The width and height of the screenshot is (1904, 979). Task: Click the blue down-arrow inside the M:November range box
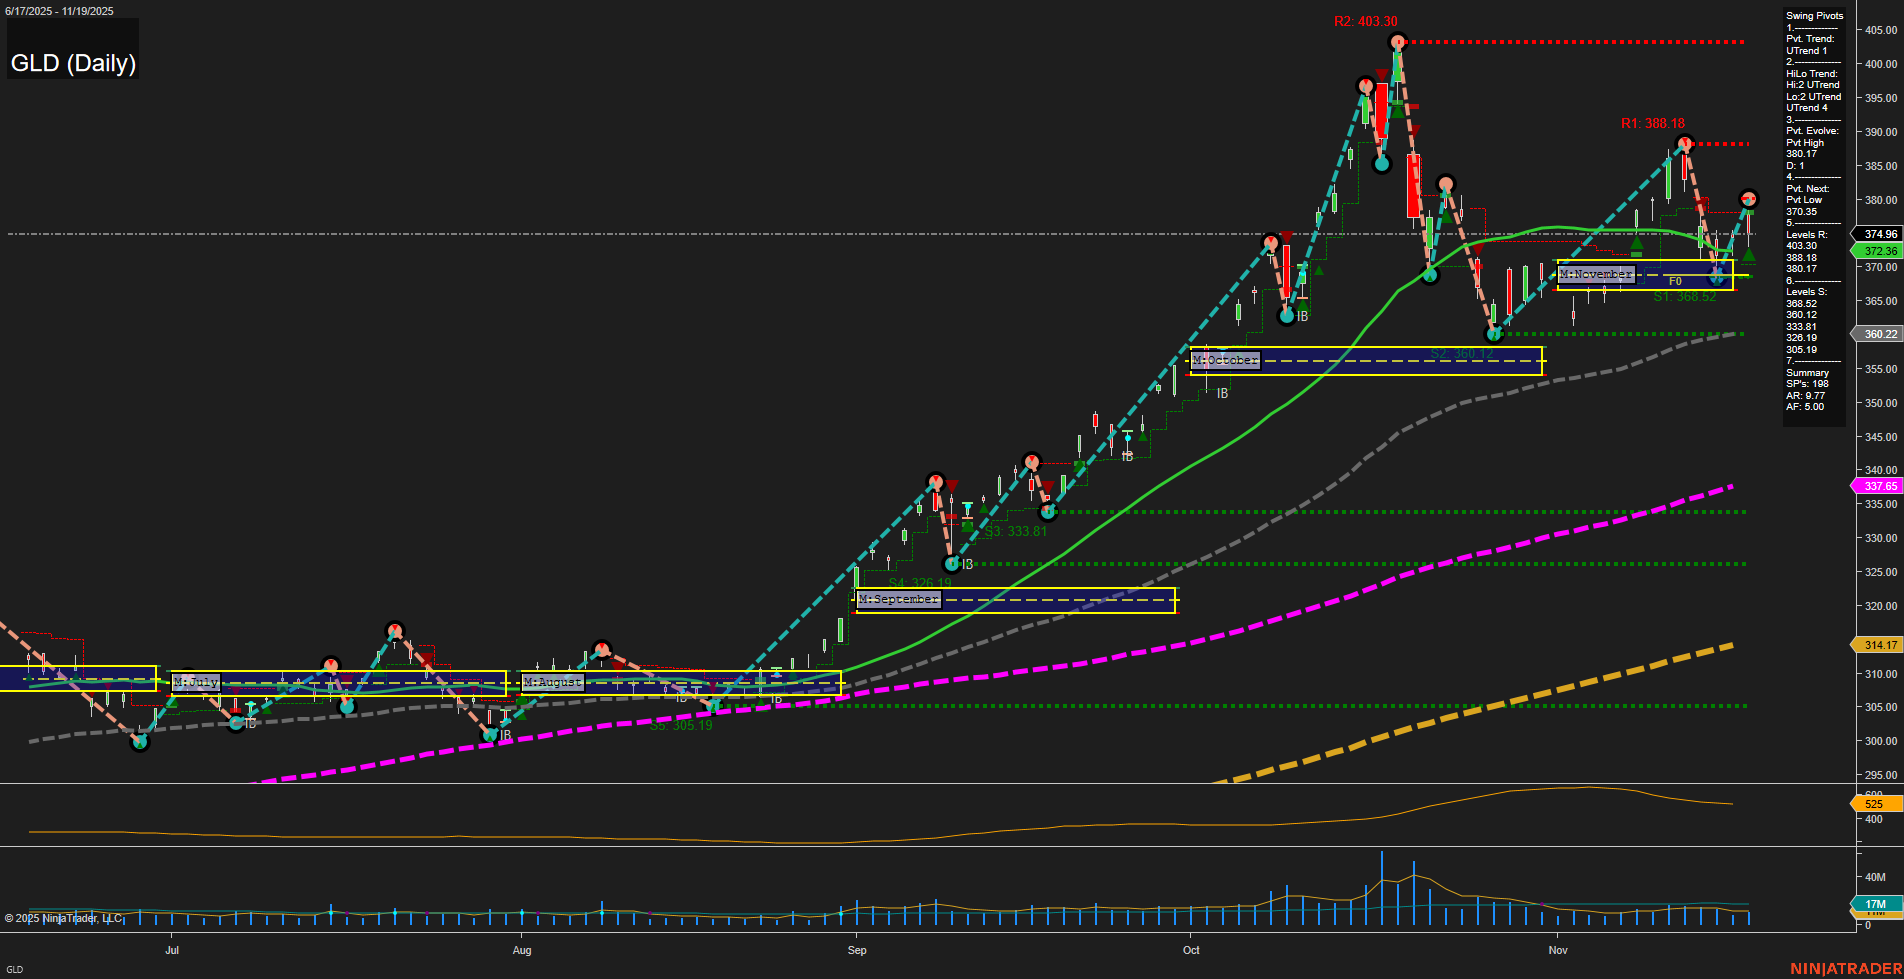1716,275
